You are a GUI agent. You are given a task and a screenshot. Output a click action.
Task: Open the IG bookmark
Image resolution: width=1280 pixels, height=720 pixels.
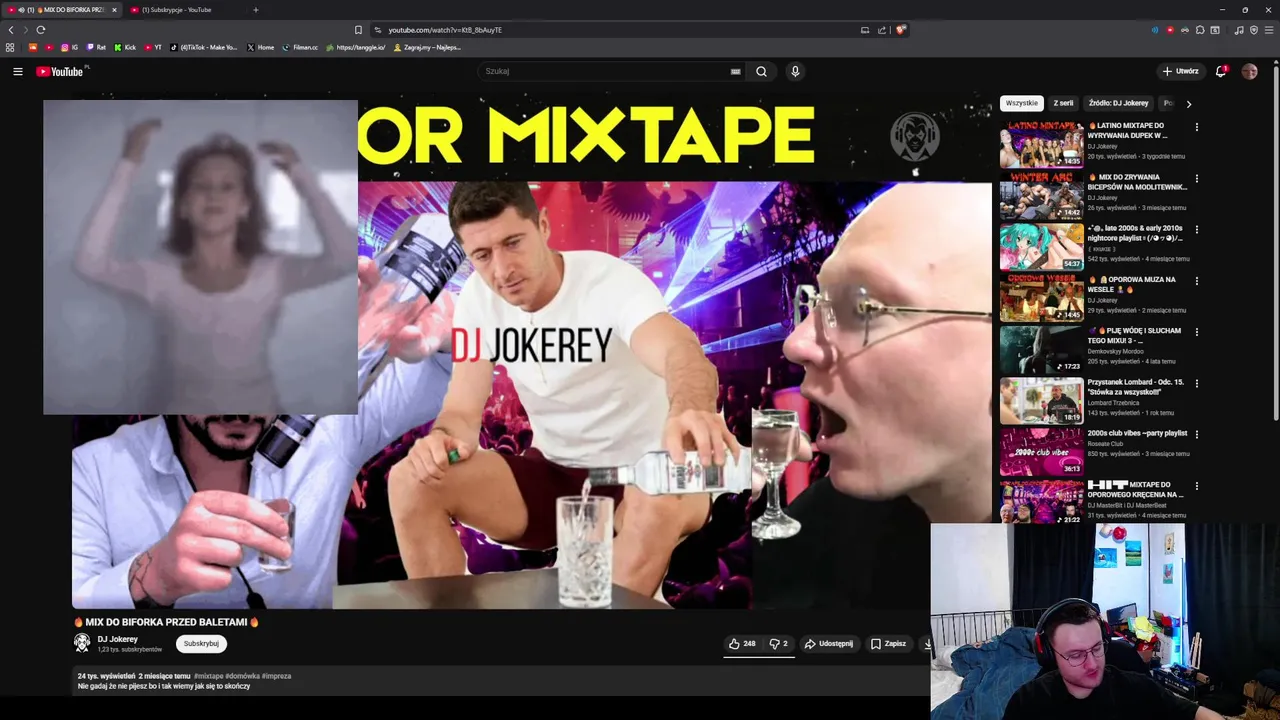[x=70, y=47]
